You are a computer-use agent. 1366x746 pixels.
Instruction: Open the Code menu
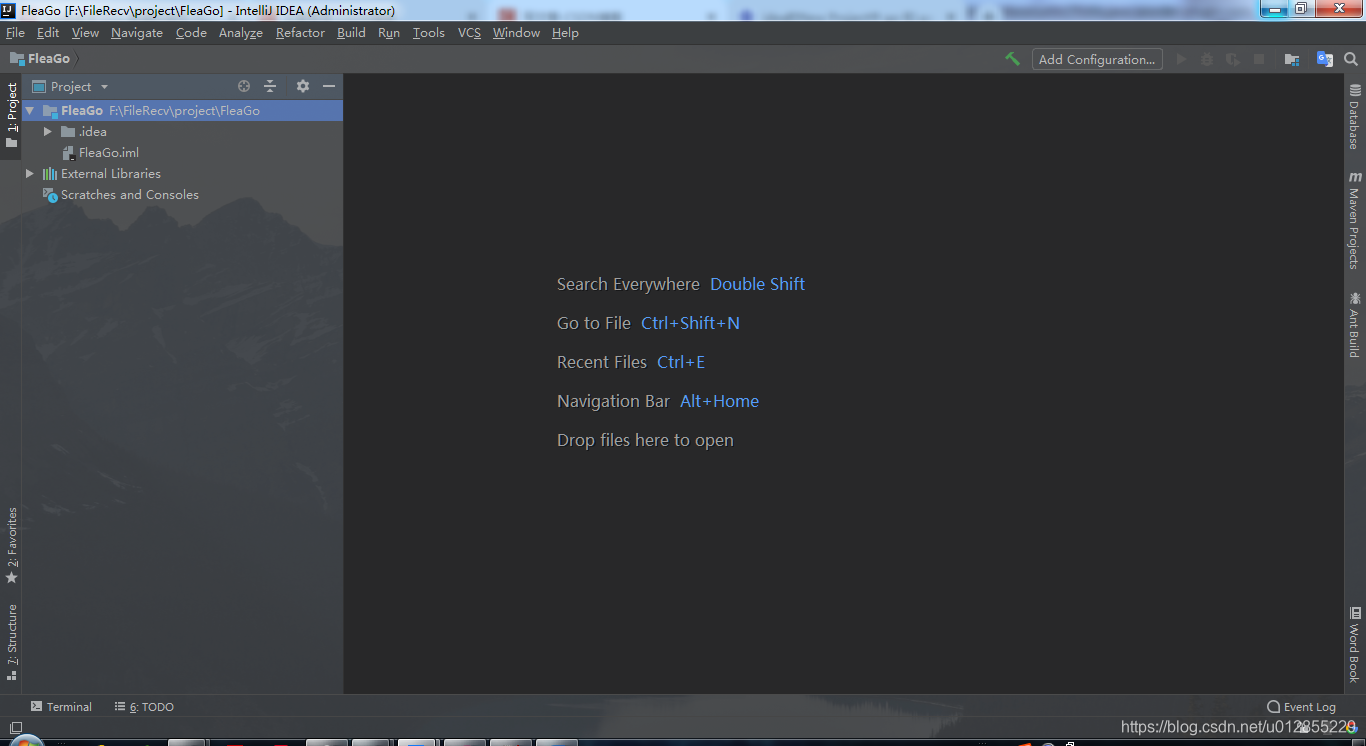click(191, 33)
